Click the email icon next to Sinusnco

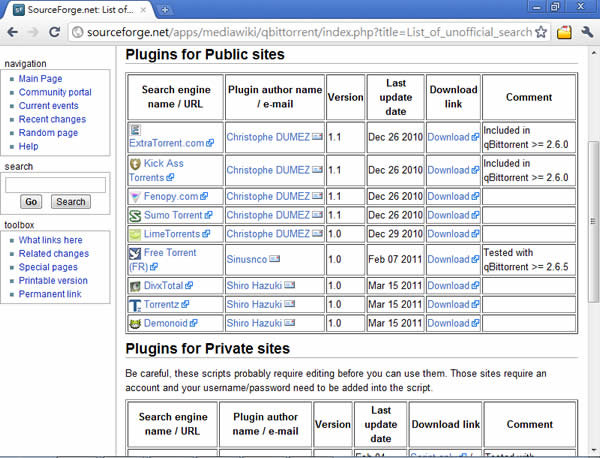pos(274,259)
